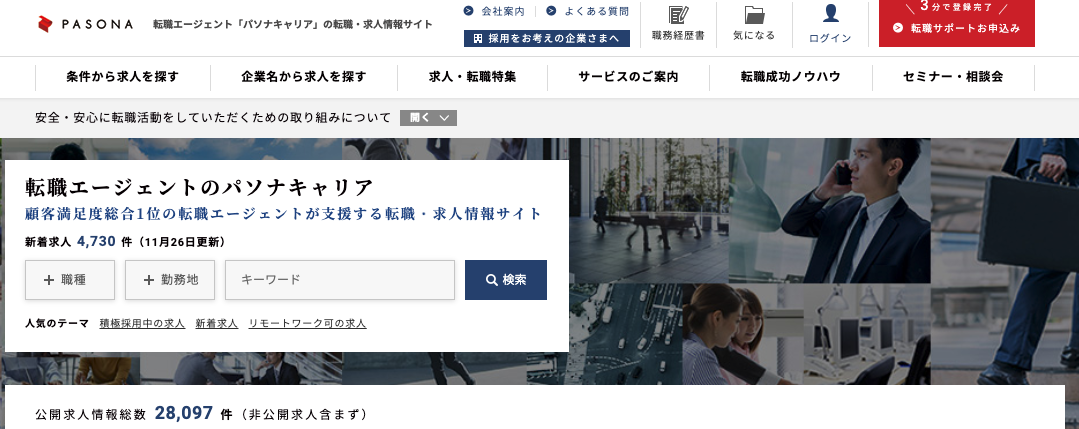
Task: Click the red 転職サポートお申込み button
Action: coord(957,23)
